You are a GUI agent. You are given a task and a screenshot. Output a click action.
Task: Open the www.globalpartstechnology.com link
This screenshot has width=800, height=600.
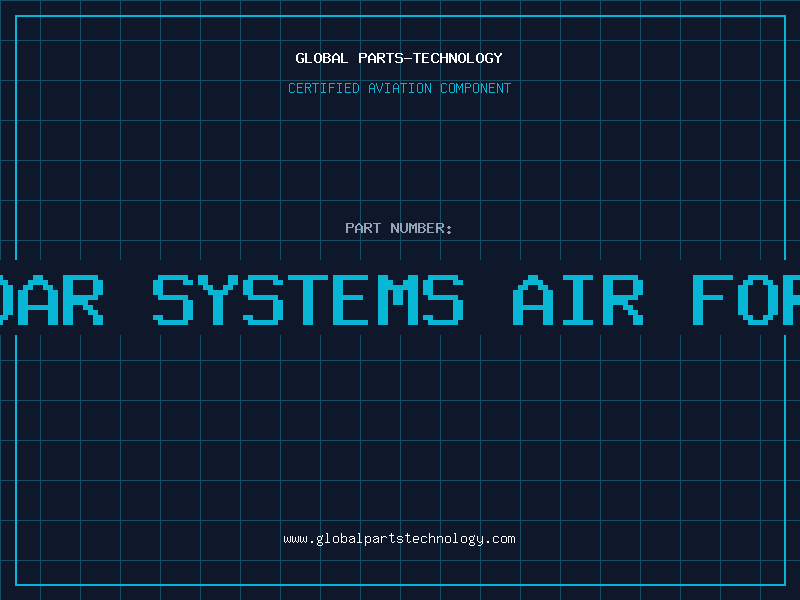(399, 539)
